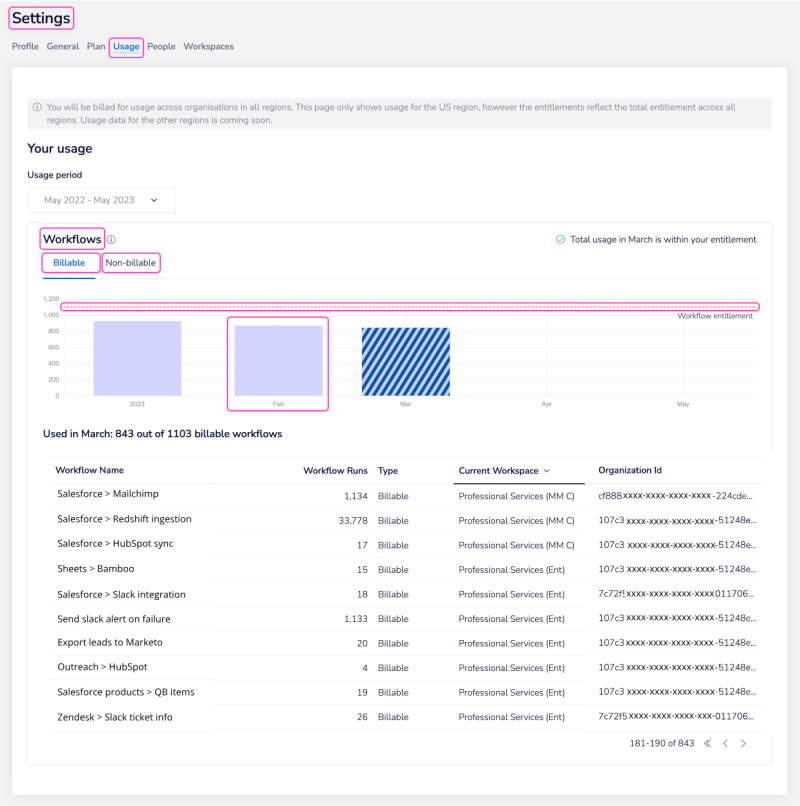Go to previous page of workflows table
The height and width of the screenshot is (806, 800).
[725, 743]
